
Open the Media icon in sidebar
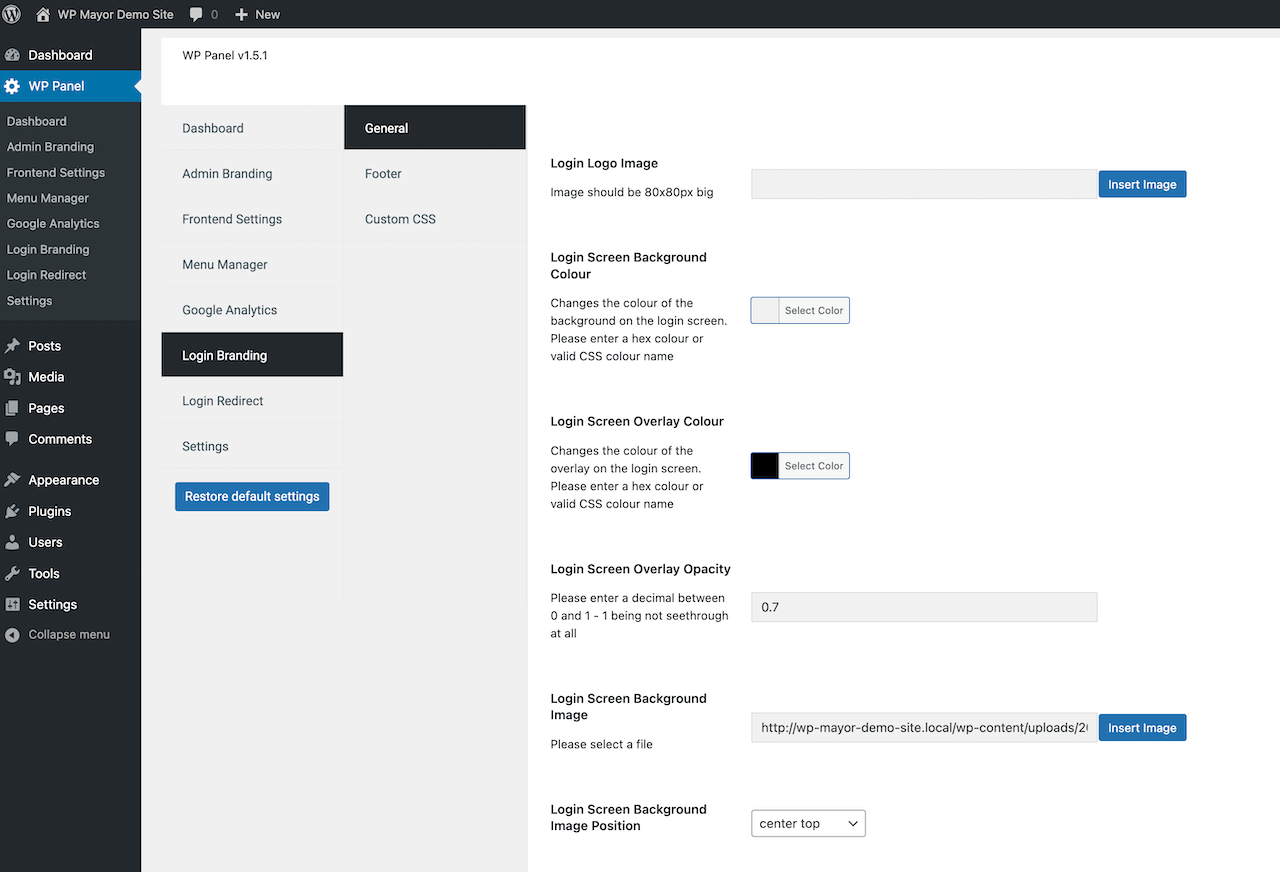point(12,377)
